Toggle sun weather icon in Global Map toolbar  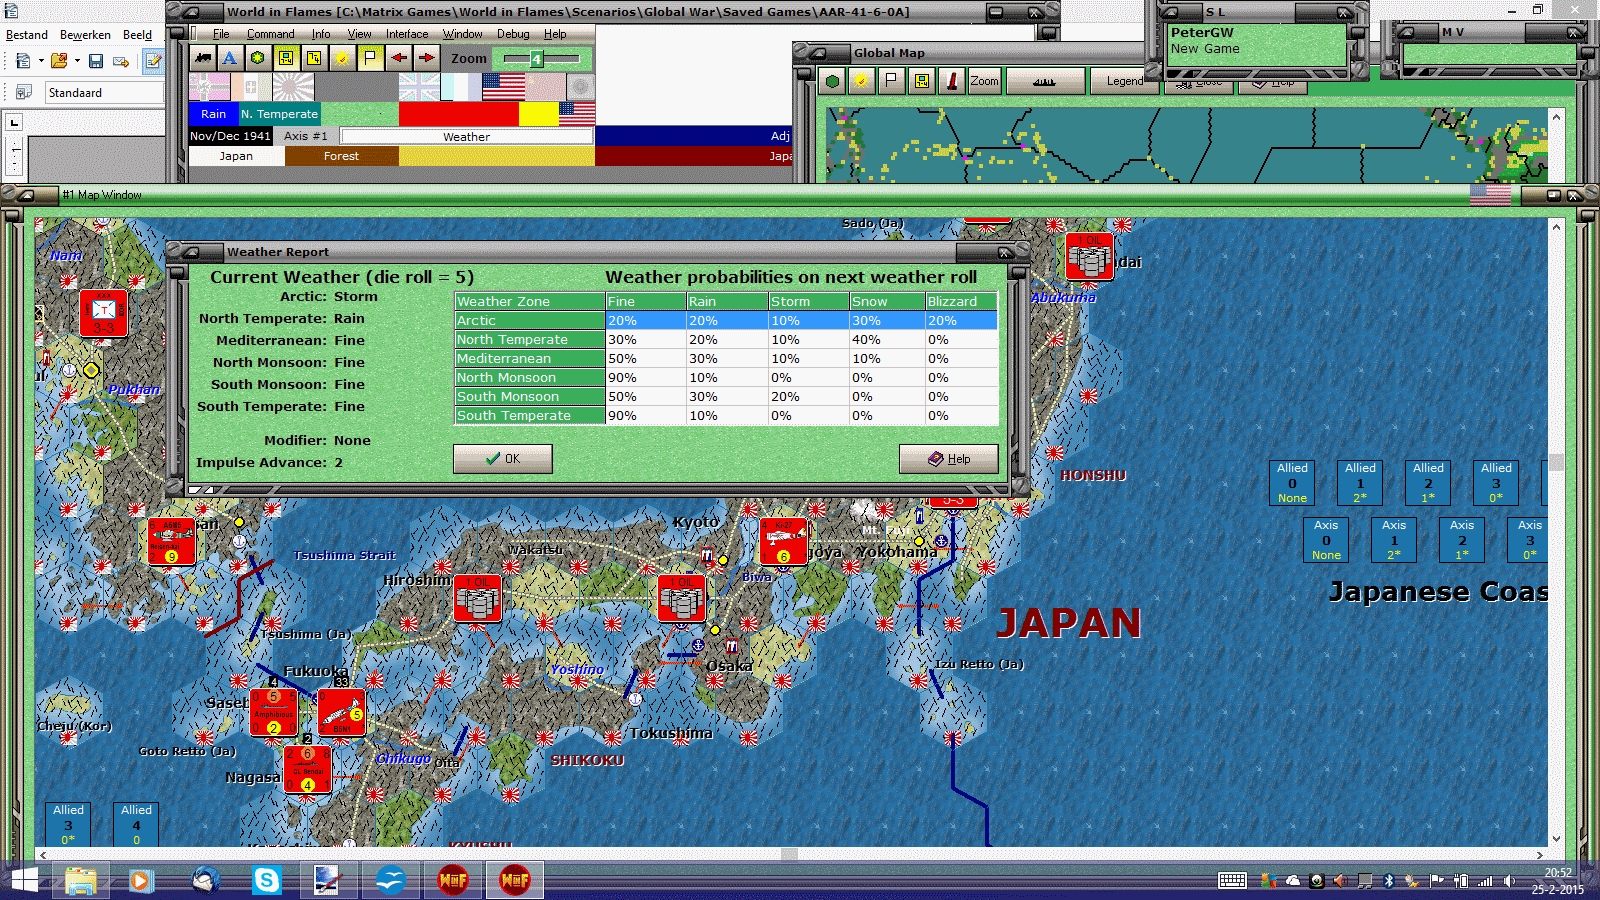[861, 81]
